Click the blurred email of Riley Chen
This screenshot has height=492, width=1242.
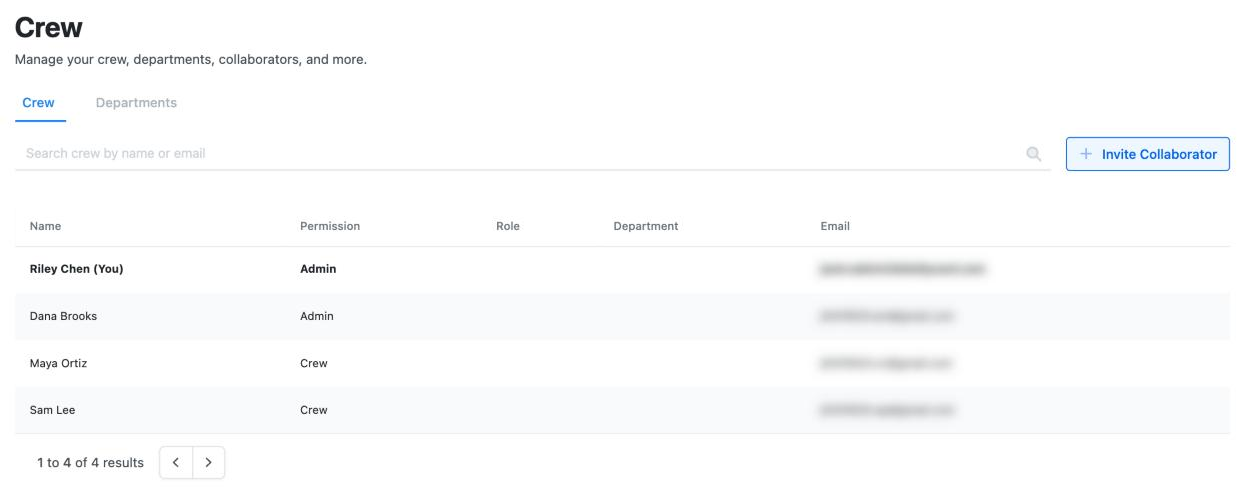tap(903, 269)
